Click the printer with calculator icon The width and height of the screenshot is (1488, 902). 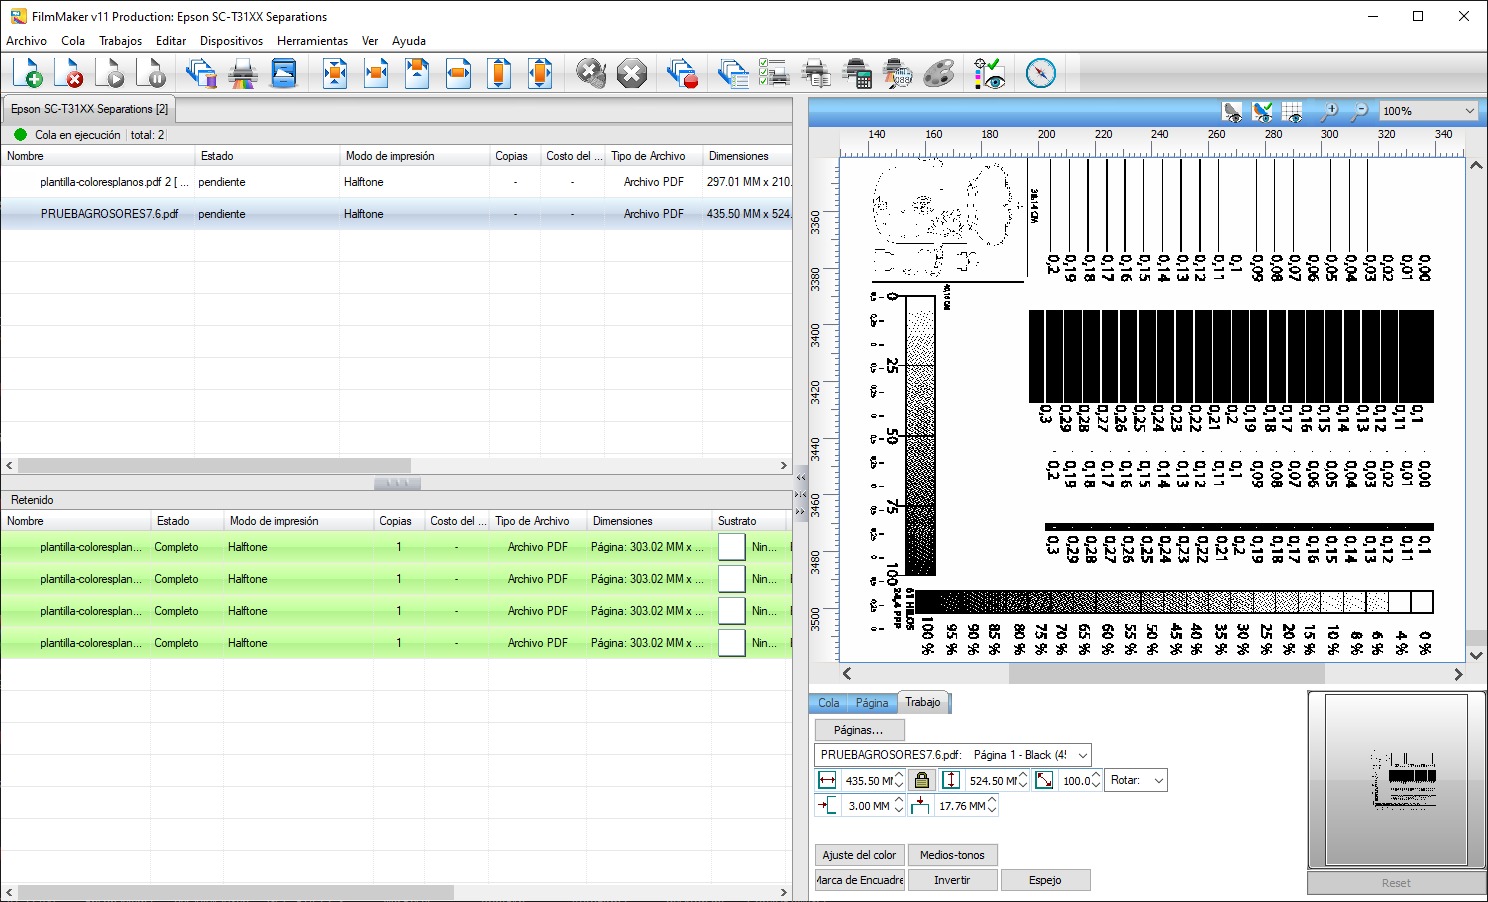(x=857, y=73)
